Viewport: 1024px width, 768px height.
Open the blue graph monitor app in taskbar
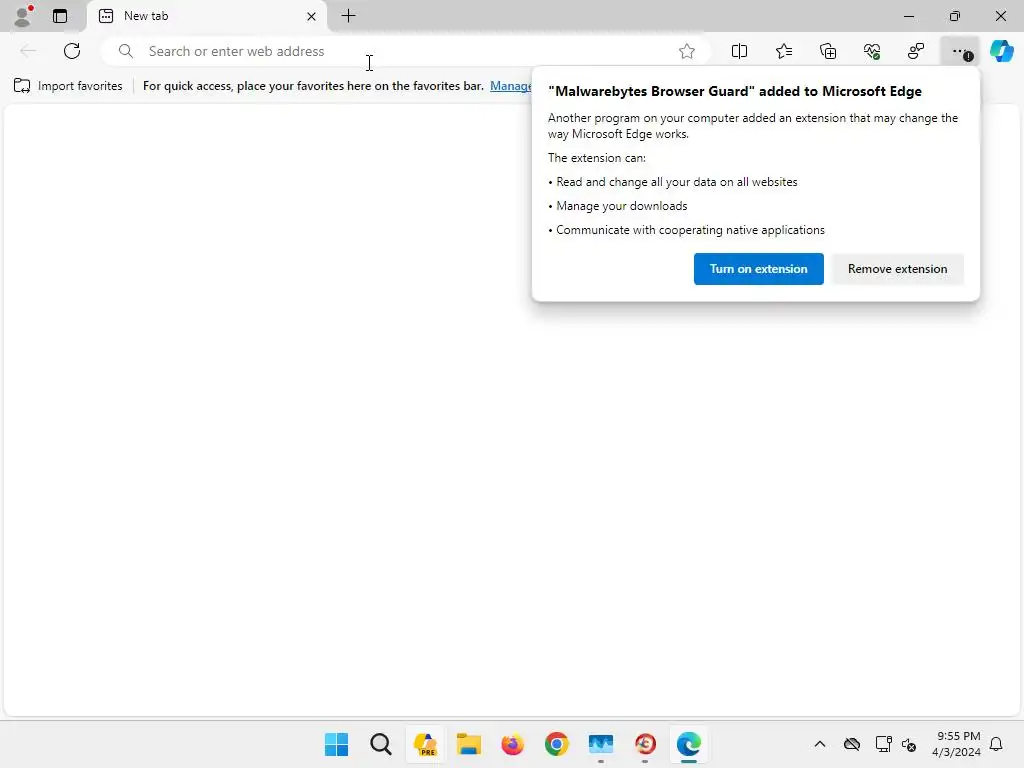(x=601, y=744)
